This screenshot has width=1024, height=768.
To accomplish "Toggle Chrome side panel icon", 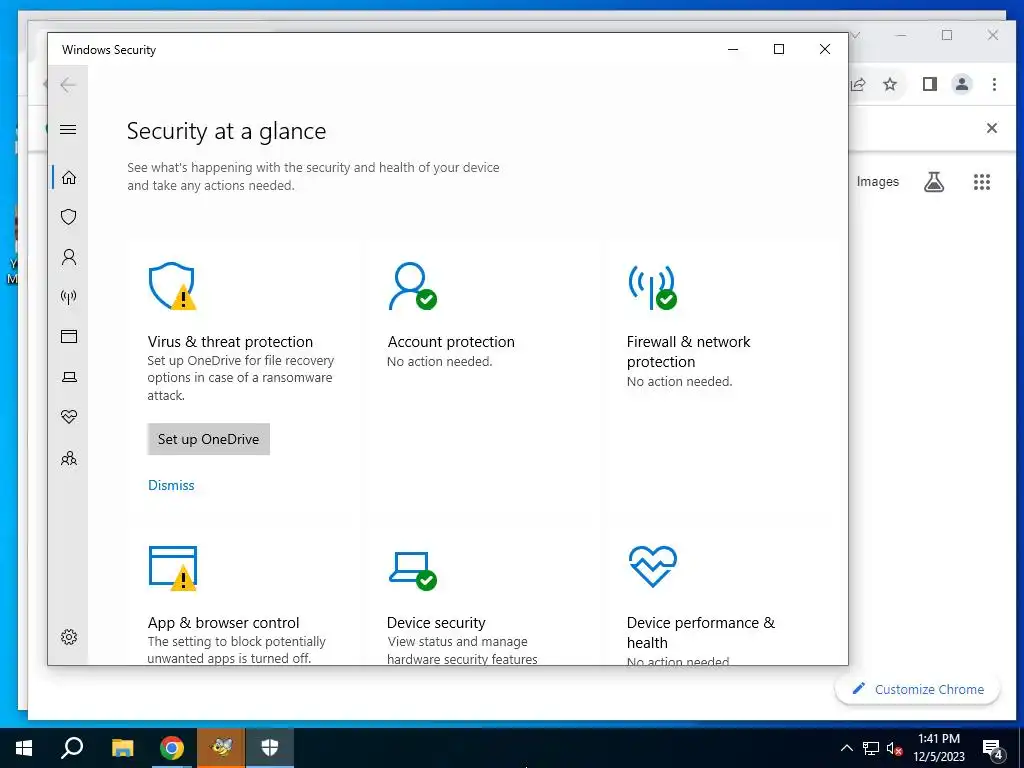I will pos(930,84).
